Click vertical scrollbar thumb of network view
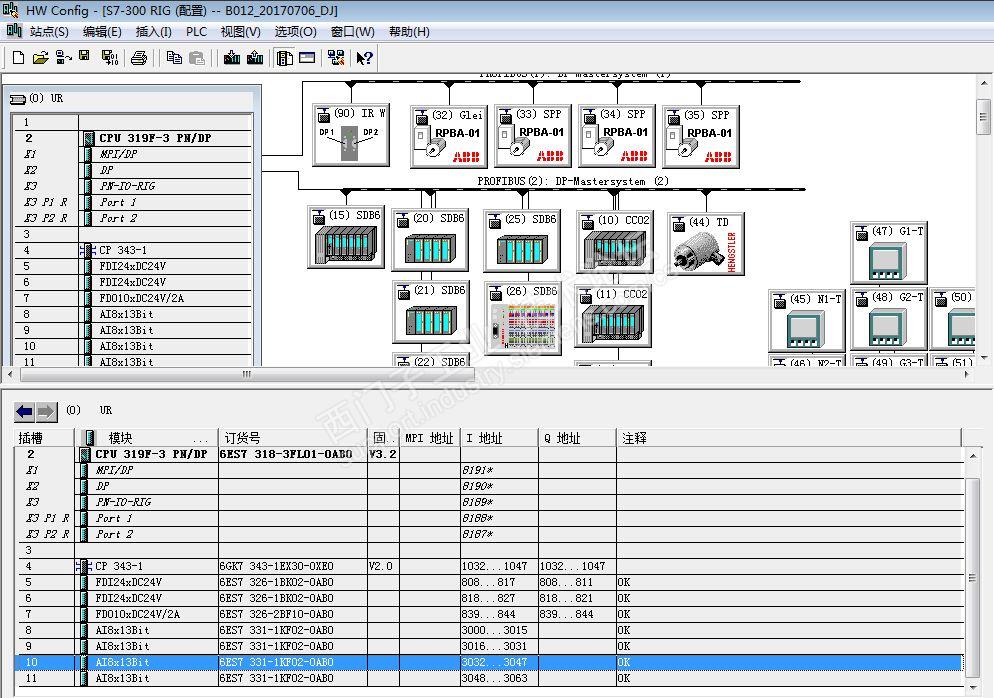Screen dimensions: 994x698 [x=983, y=117]
